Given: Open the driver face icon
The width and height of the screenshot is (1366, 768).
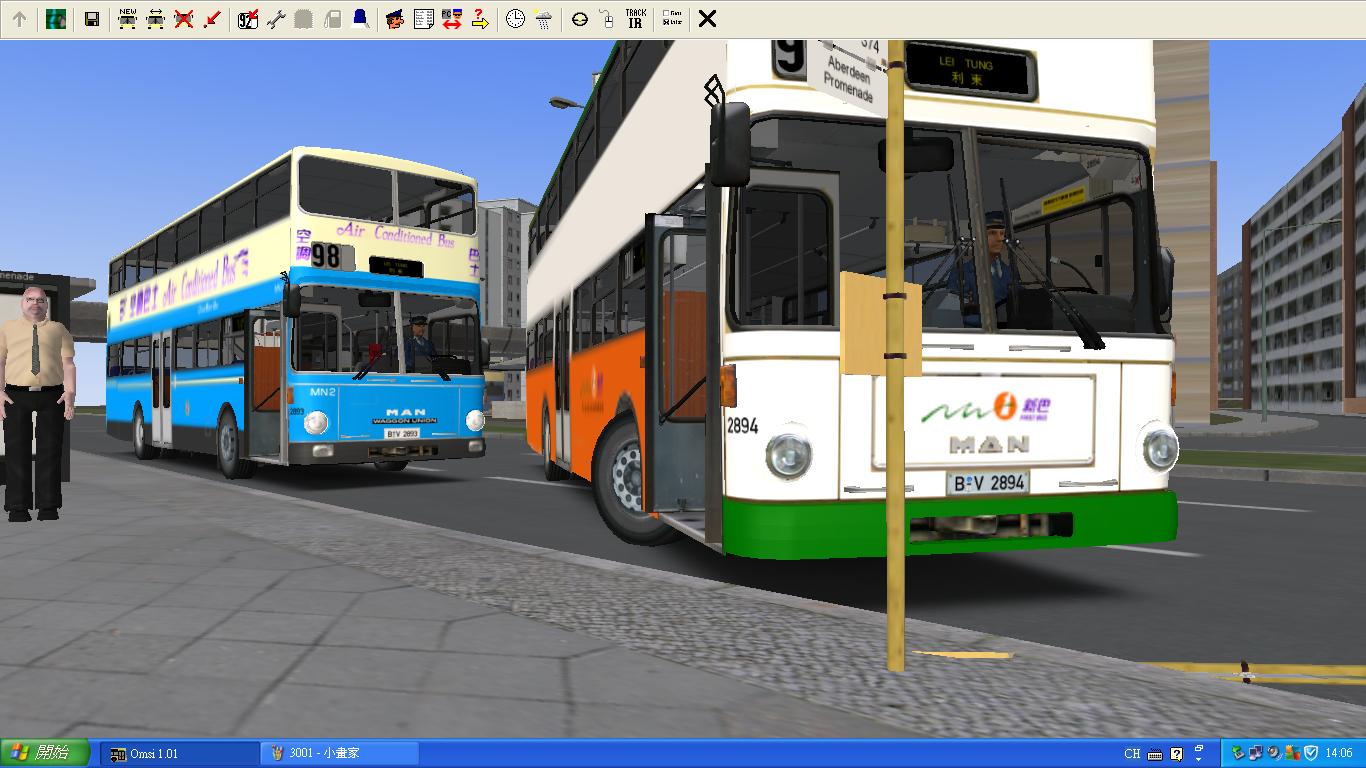Looking at the screenshot, I should coord(396,19).
